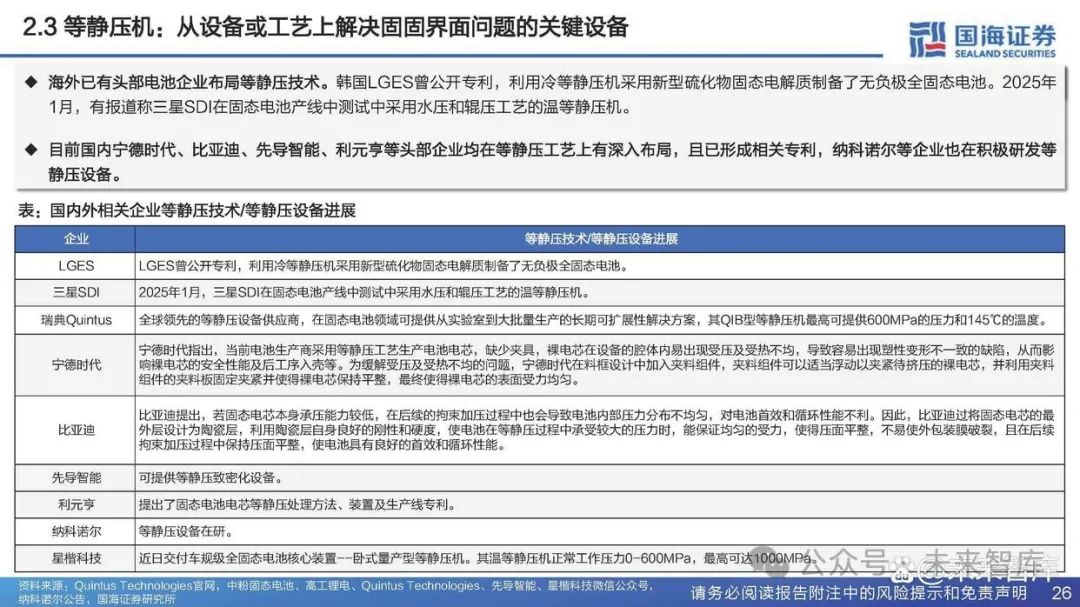Click the cell beginning "宁德时代指出"
This screenshot has height=607, width=1080.
[600, 365]
